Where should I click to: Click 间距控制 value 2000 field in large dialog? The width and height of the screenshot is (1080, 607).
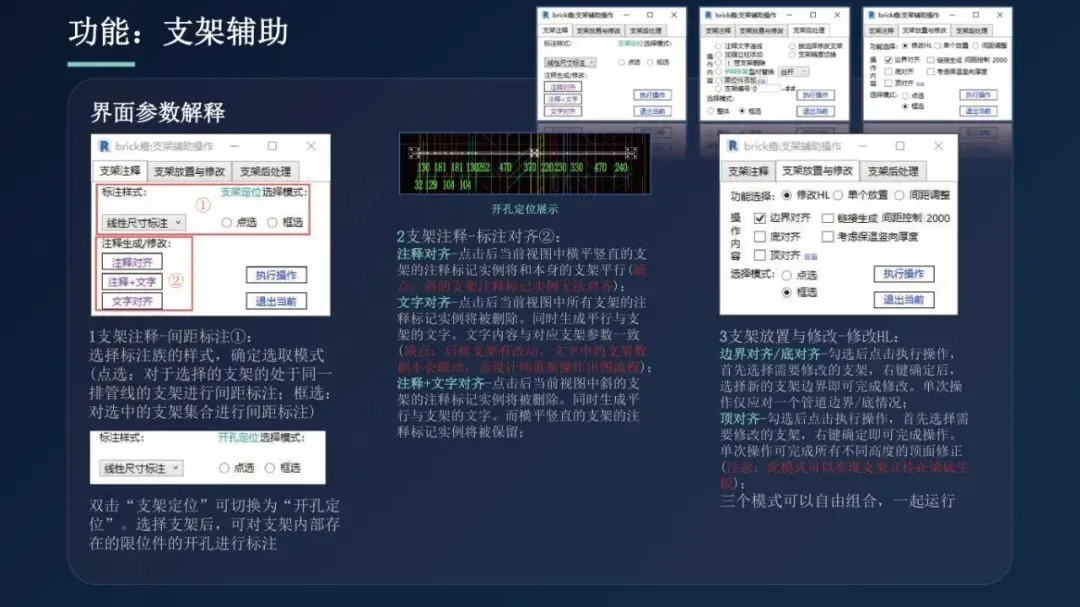938,218
